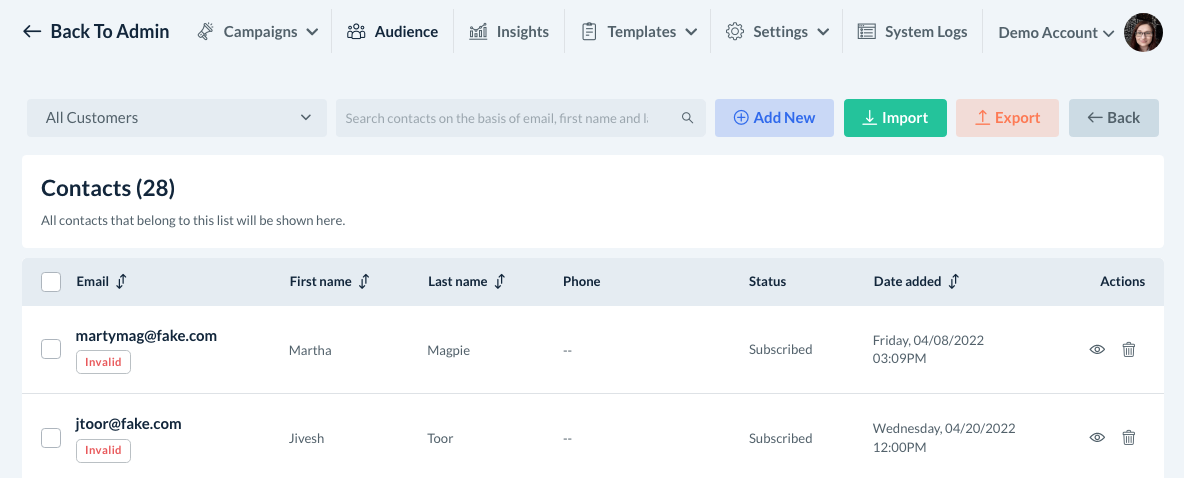This screenshot has width=1184, height=478.
Task: Sort by Last name column arrows
Action: pyautogui.click(x=499, y=282)
